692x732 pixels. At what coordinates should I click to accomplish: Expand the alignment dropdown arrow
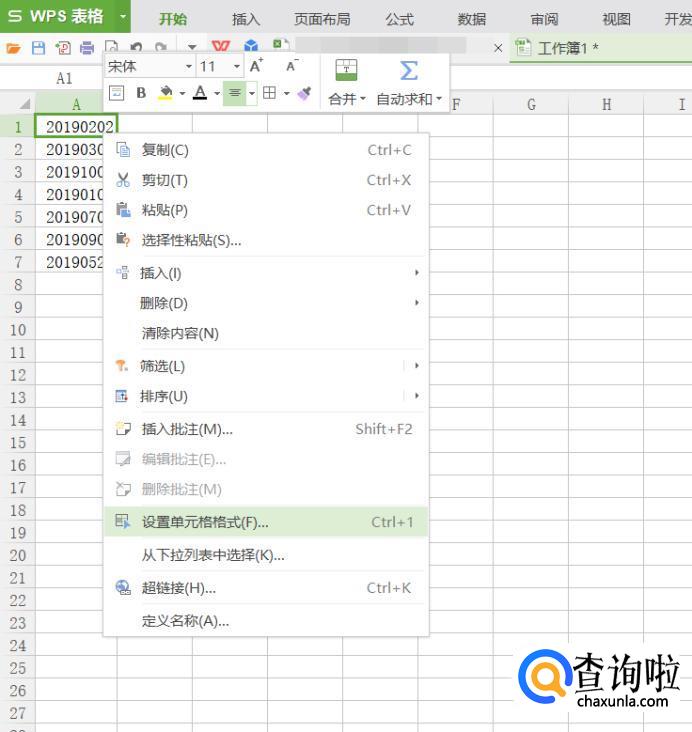(x=252, y=93)
